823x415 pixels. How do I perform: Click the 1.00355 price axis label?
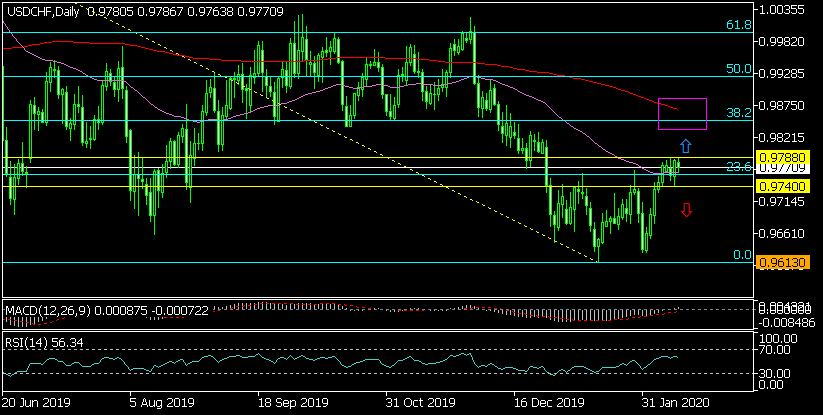(783, 10)
